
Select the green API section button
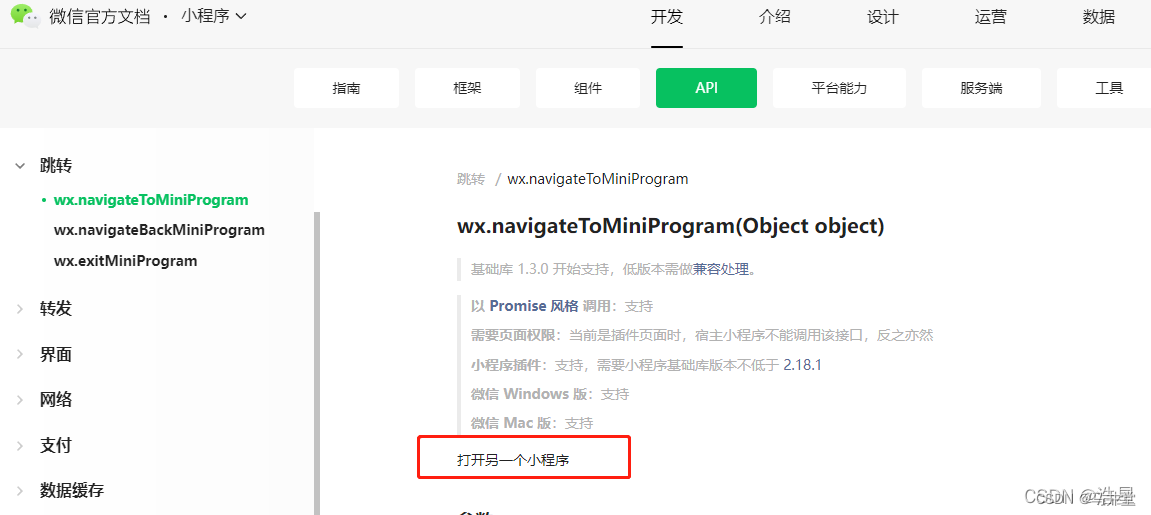point(706,88)
